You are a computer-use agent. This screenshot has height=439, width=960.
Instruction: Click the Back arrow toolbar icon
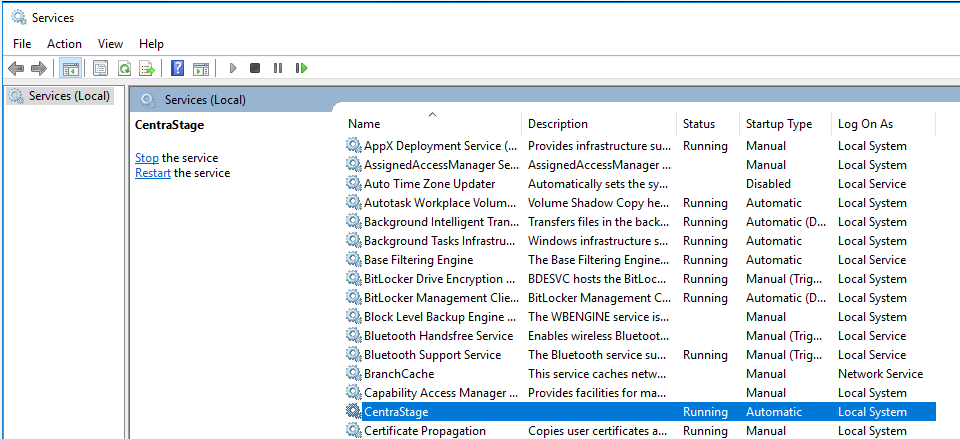16,68
